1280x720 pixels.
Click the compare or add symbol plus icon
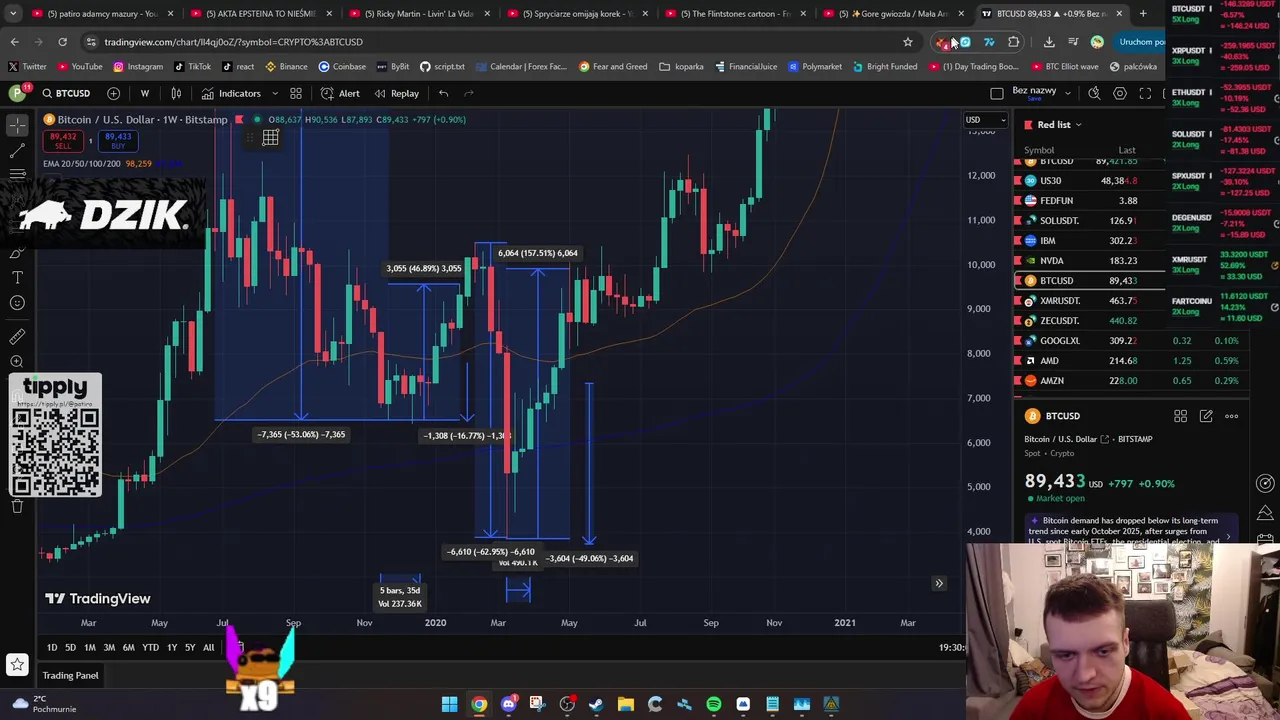point(113,93)
